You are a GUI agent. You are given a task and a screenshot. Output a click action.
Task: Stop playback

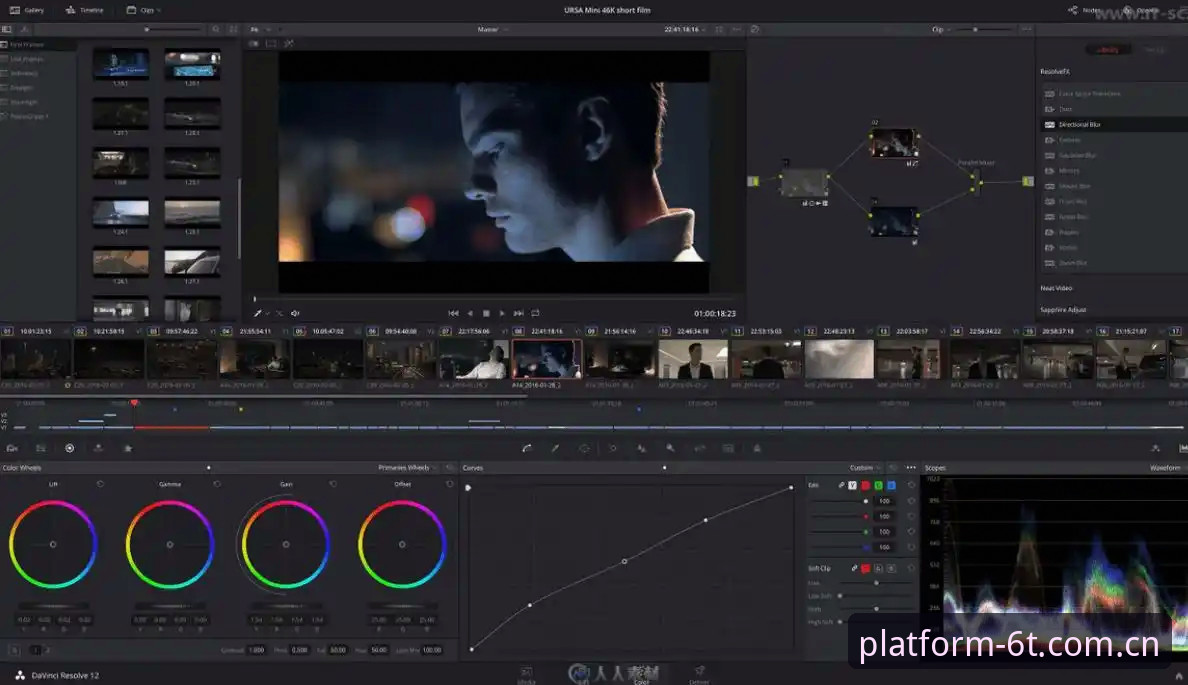tap(486, 313)
